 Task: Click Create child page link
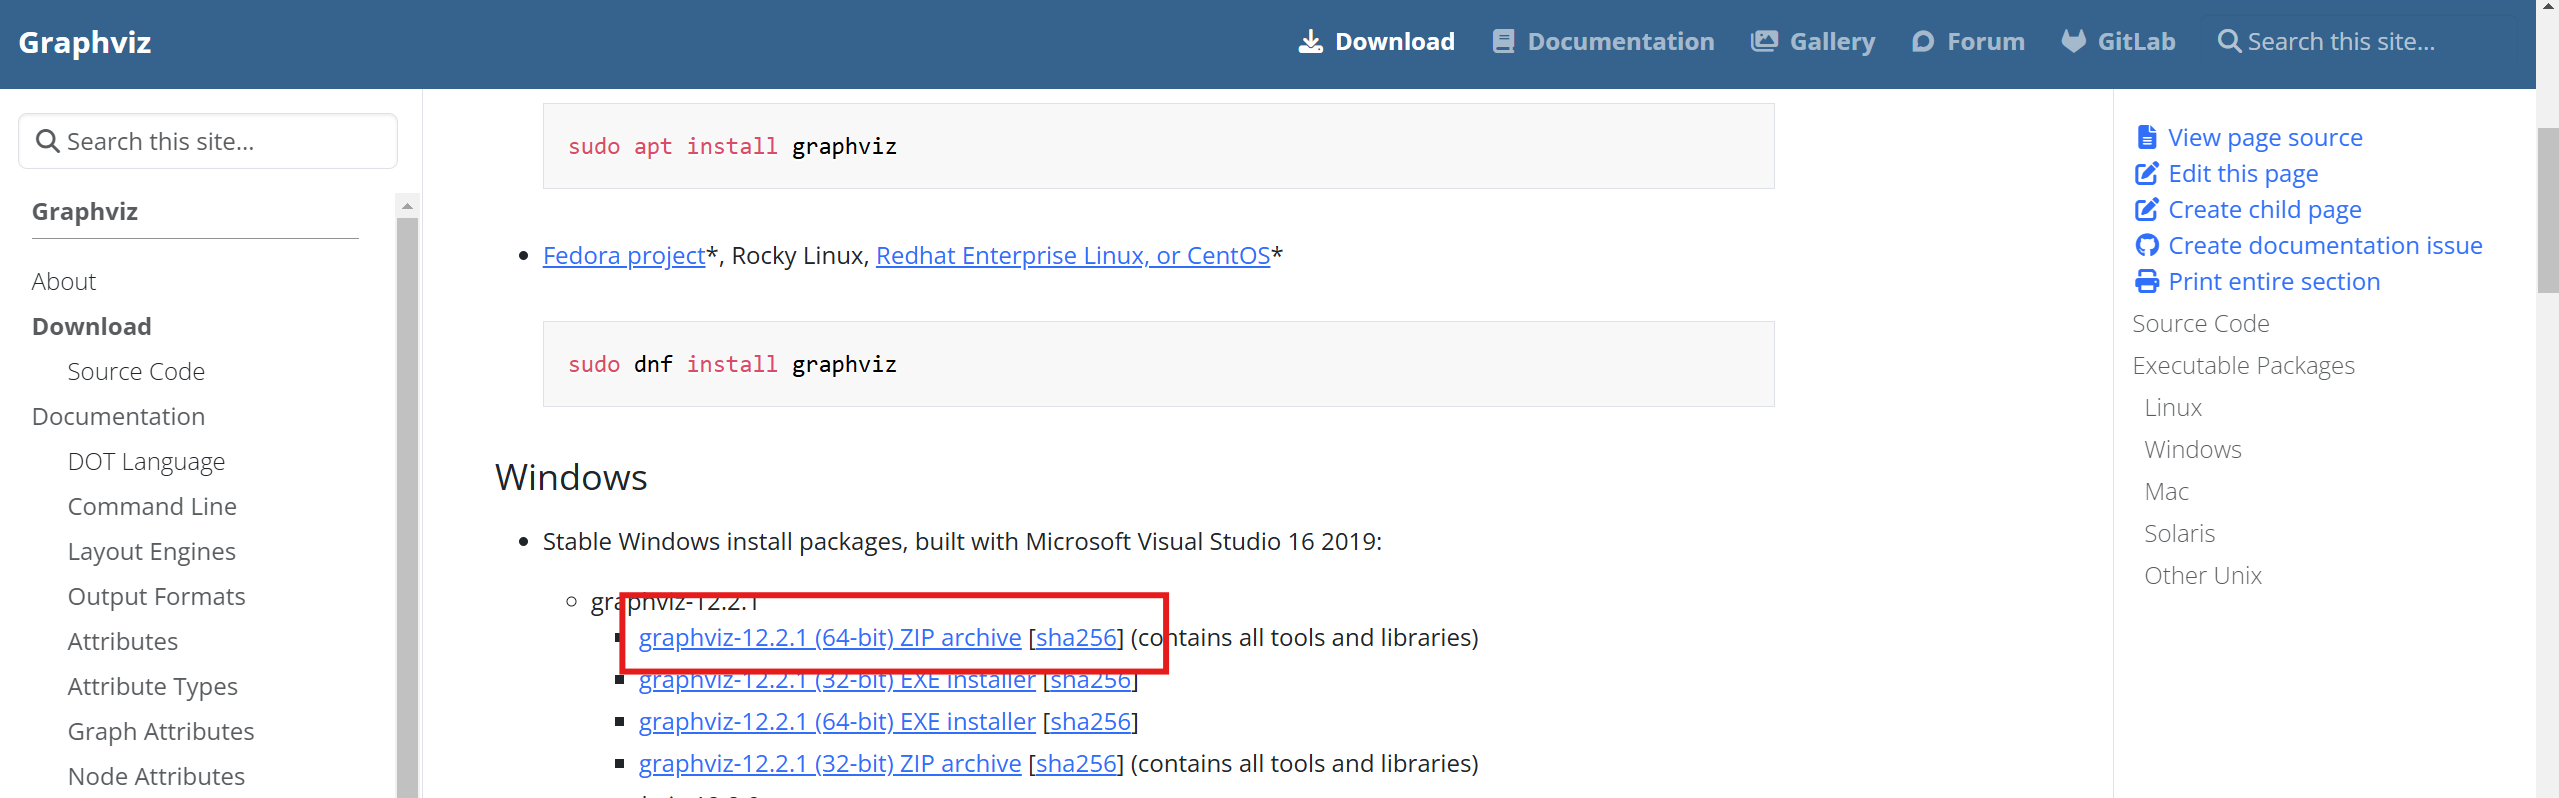(2265, 209)
